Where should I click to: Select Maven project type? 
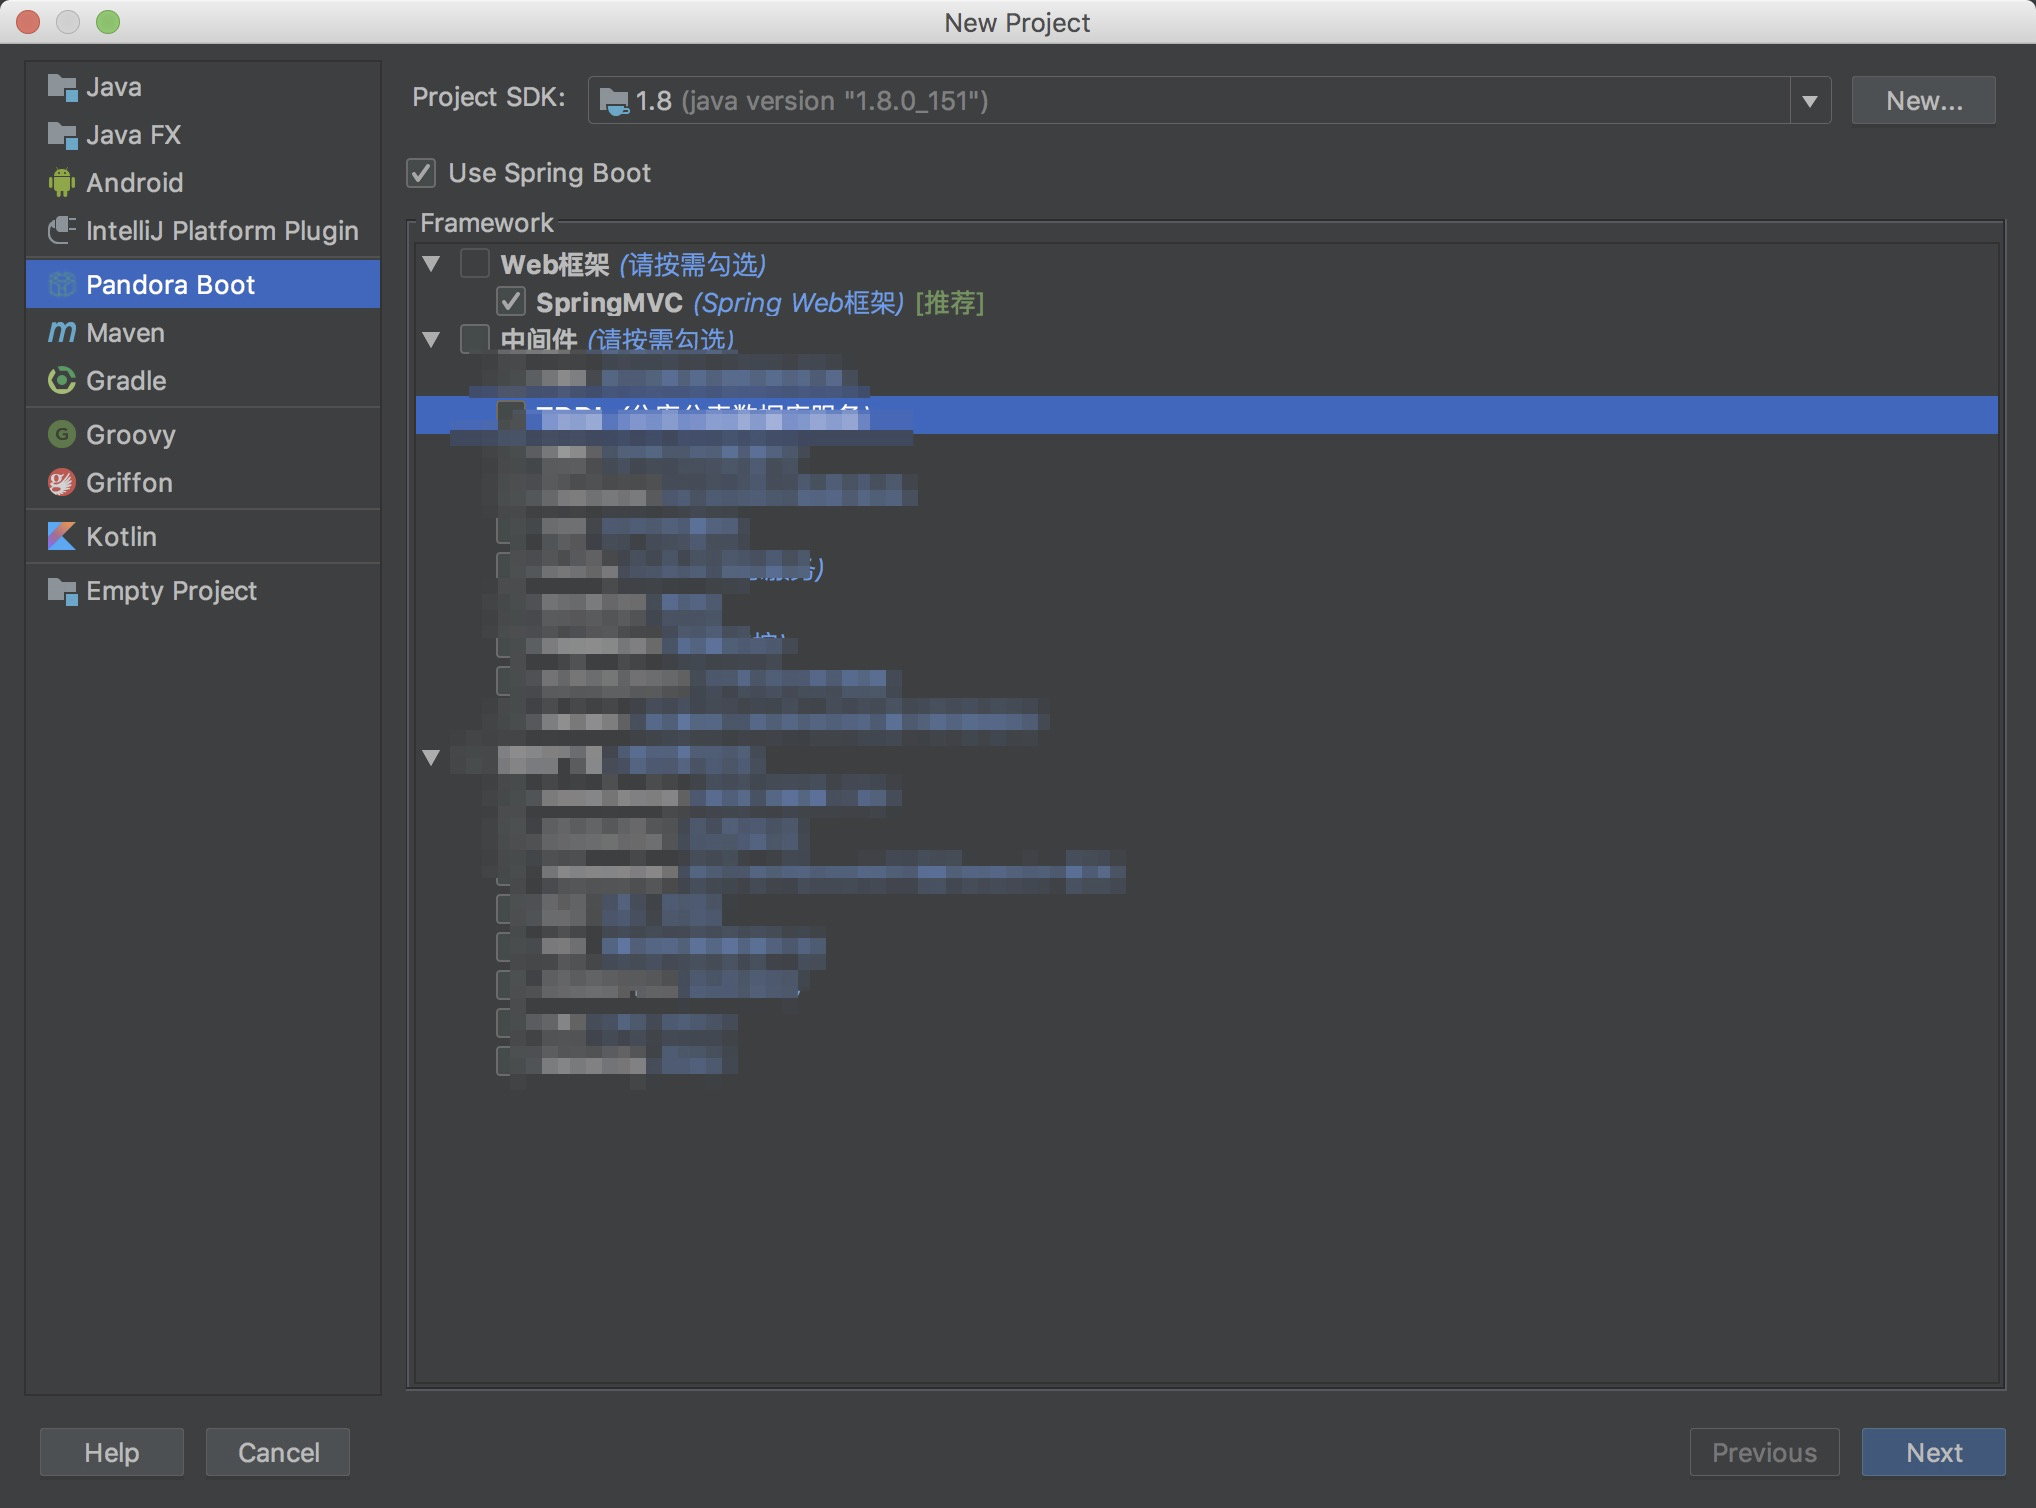point(203,332)
